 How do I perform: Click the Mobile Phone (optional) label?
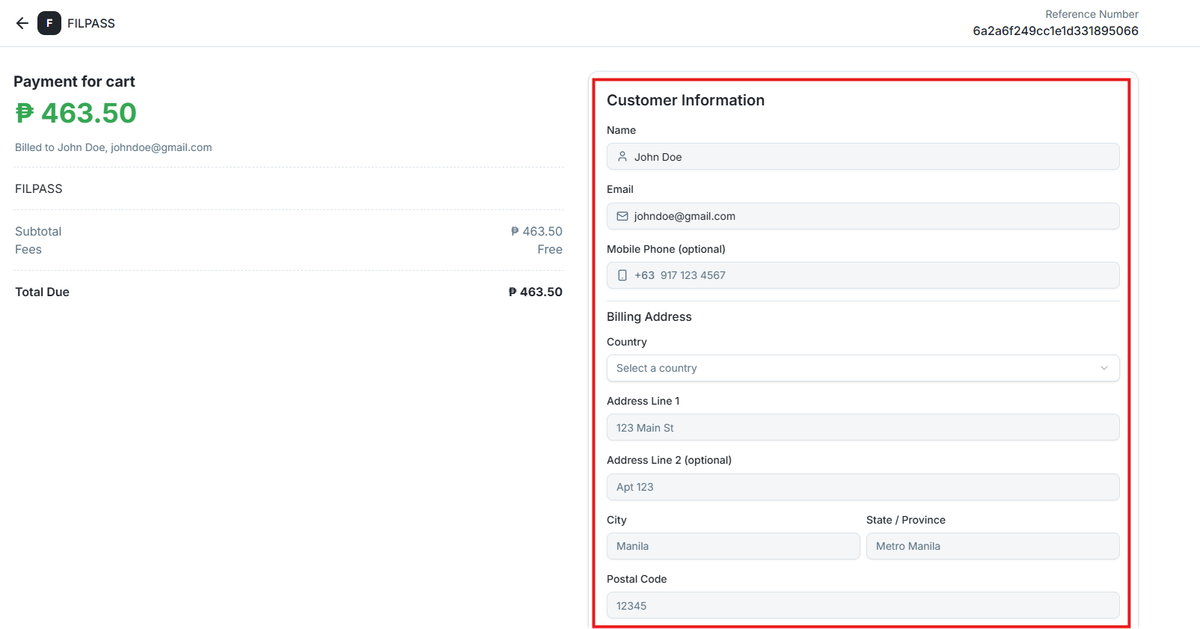[666, 249]
